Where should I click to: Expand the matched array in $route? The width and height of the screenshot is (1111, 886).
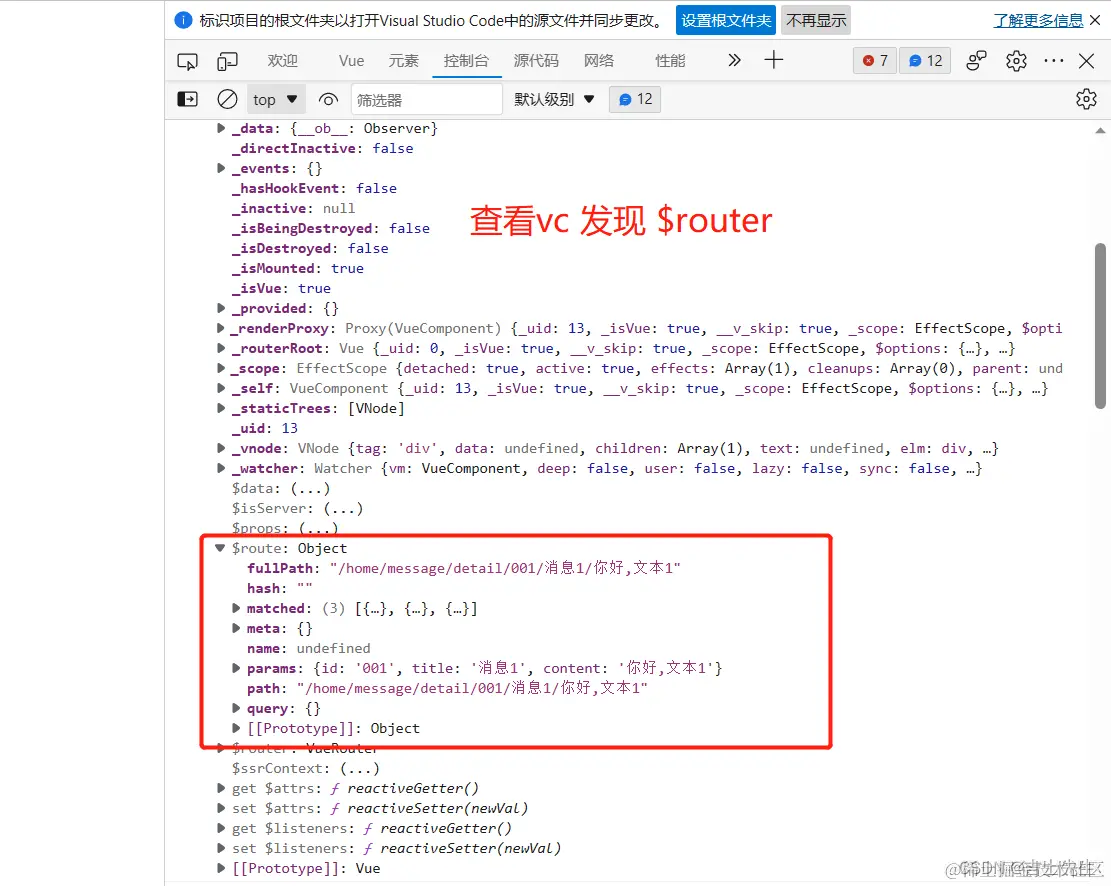[x=237, y=608]
